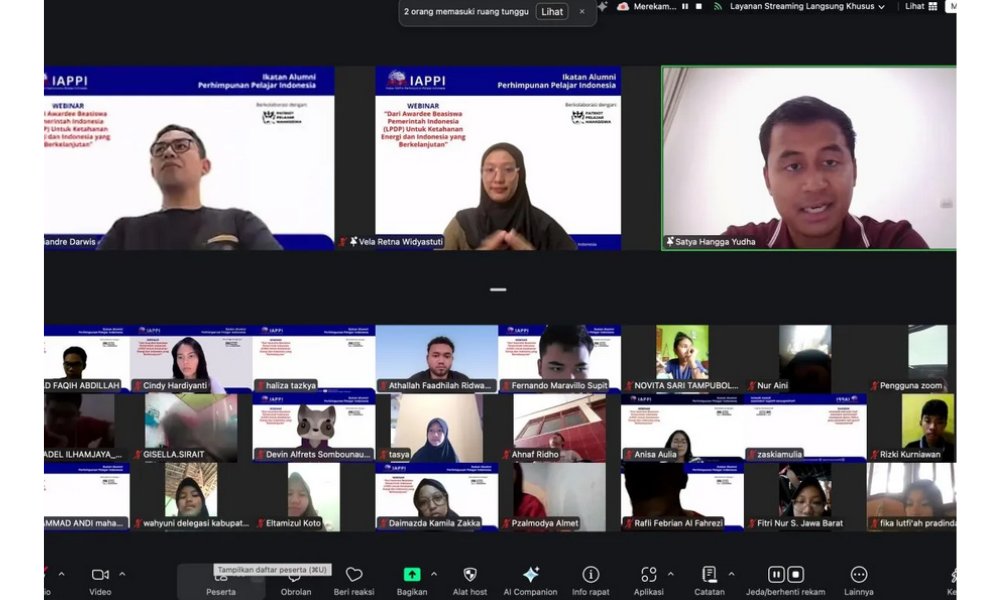Open the Lihat view layout menu
The image size is (1000, 600).
click(x=921, y=7)
